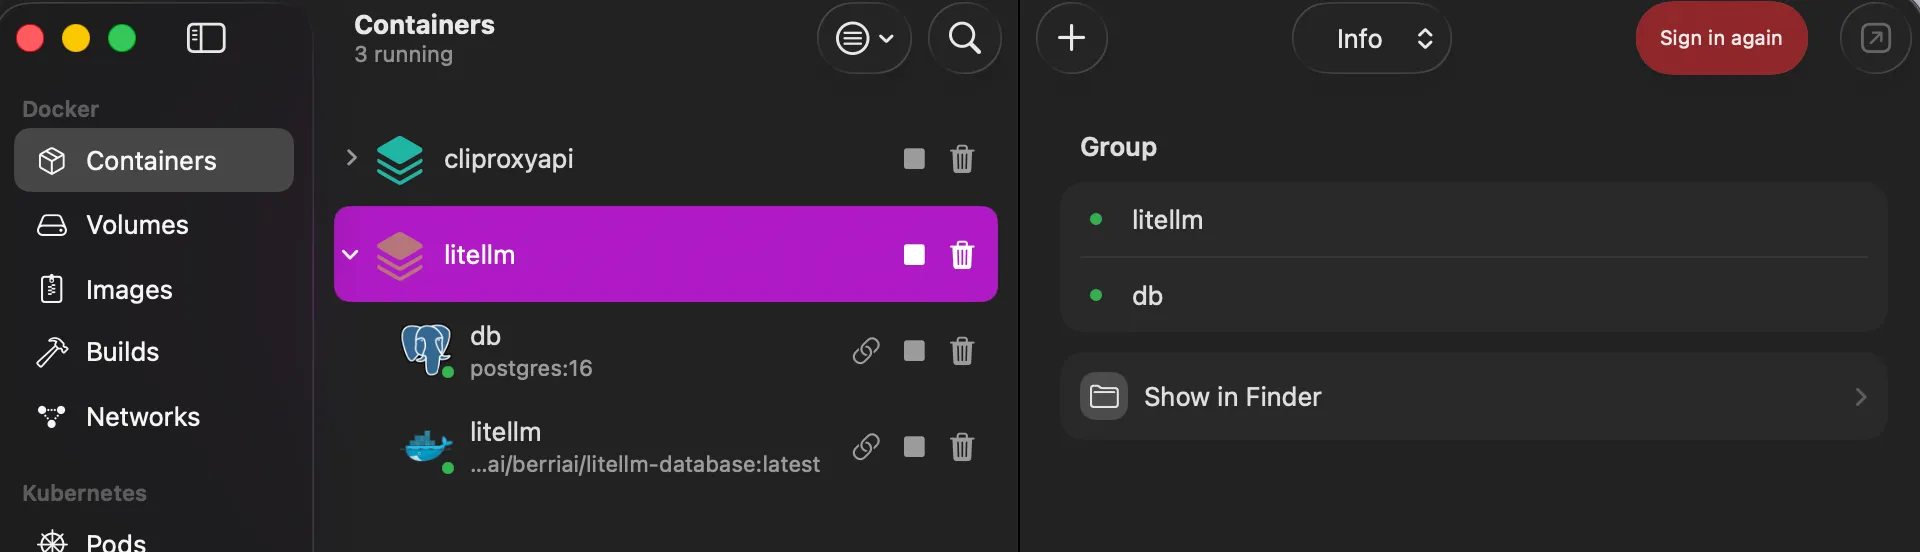Click the search magnifier icon

[x=964, y=39]
